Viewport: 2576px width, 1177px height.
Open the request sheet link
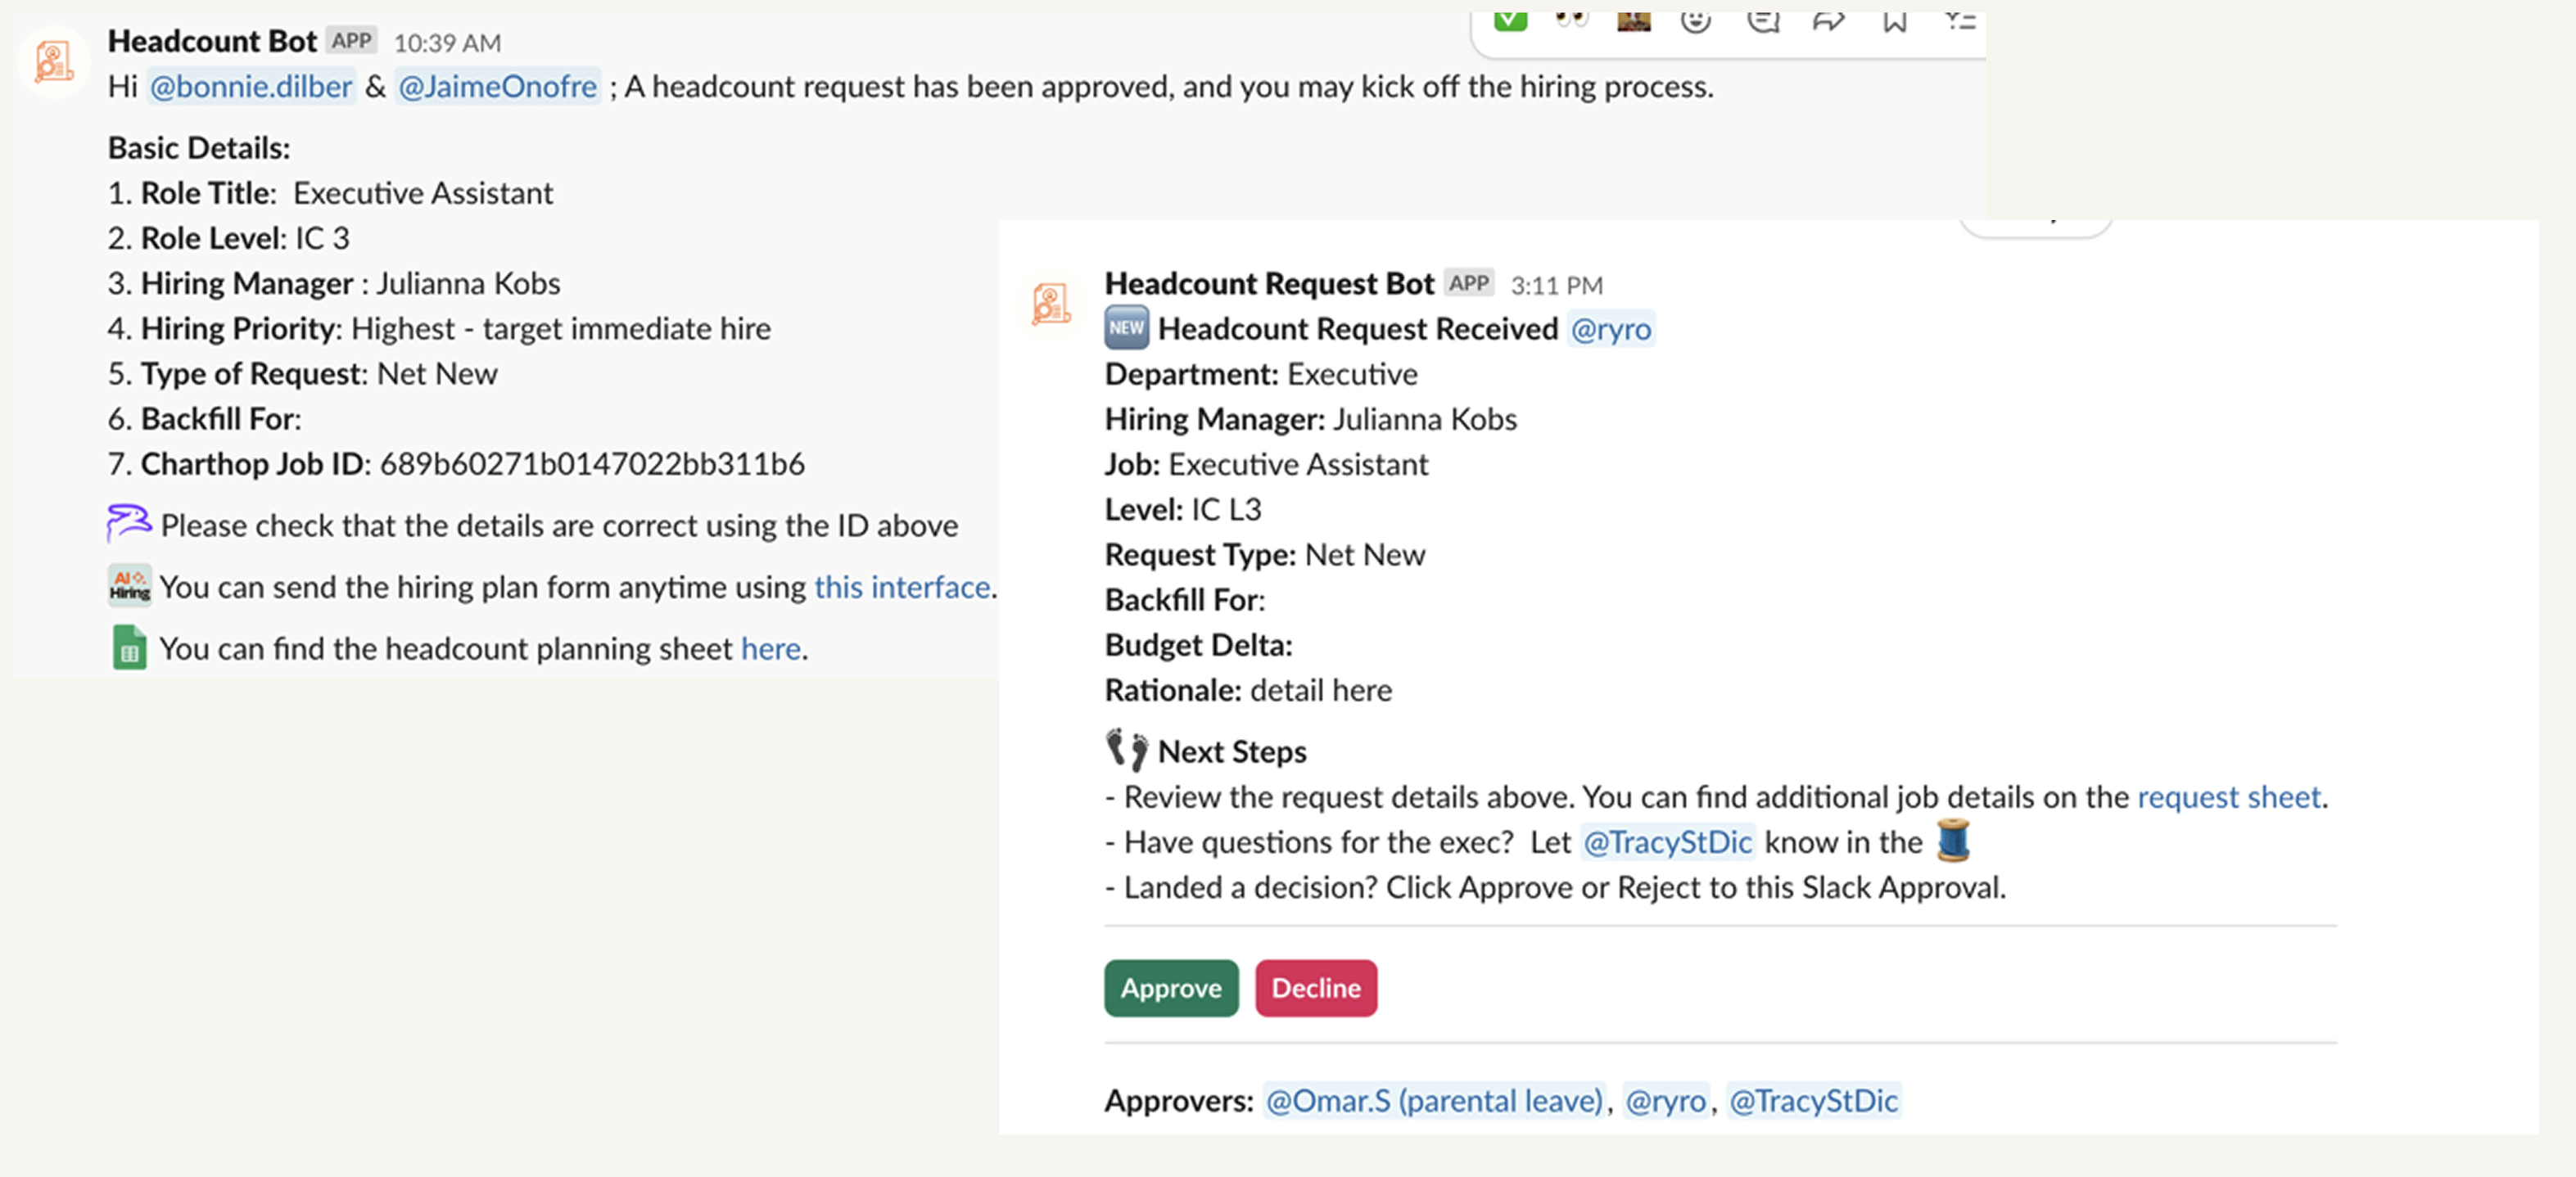coord(2228,797)
